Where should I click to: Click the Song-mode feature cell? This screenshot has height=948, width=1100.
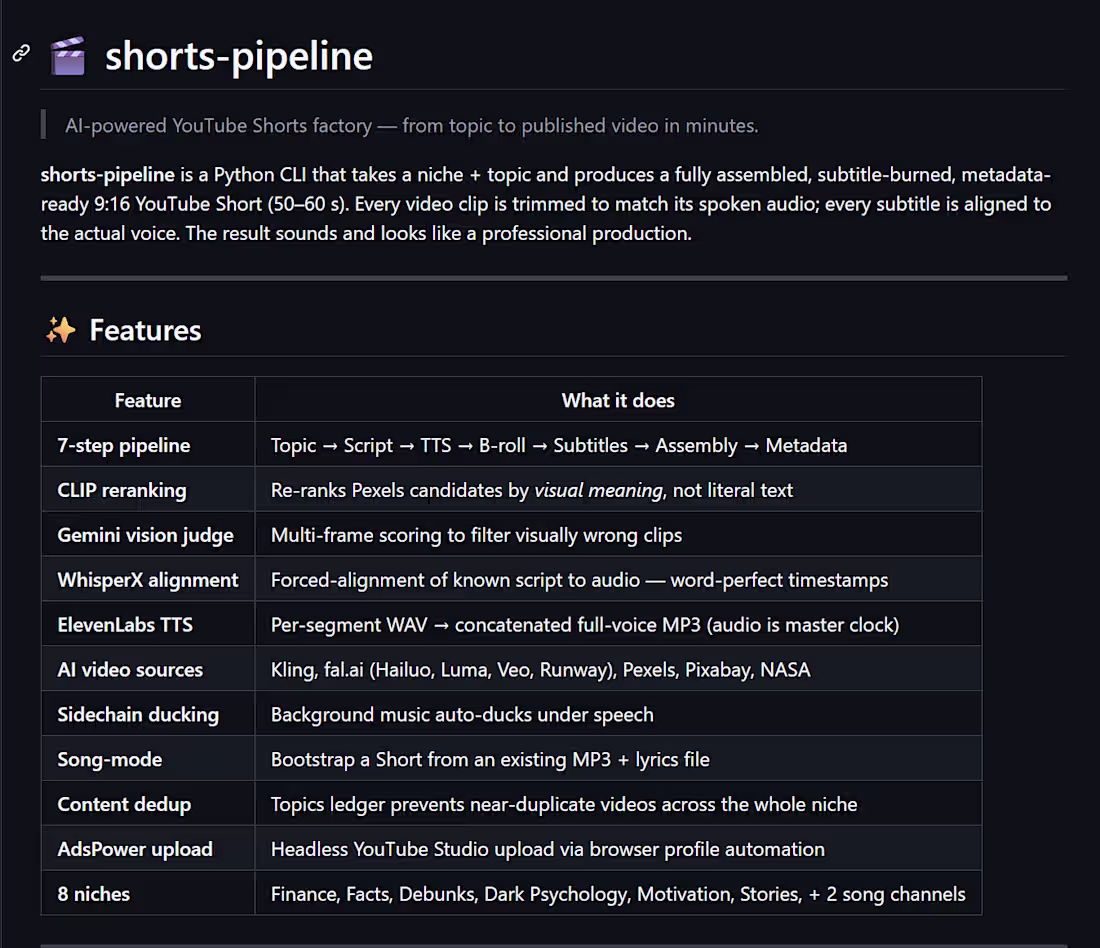[148, 759]
